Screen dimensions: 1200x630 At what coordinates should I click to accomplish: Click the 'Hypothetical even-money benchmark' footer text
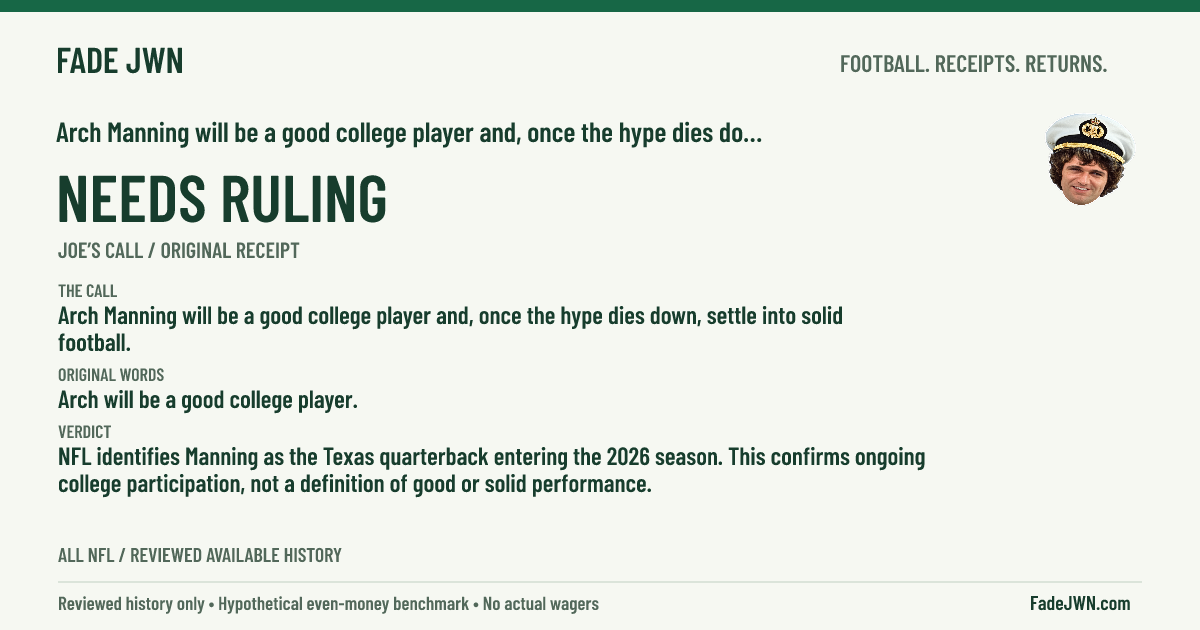point(343,604)
